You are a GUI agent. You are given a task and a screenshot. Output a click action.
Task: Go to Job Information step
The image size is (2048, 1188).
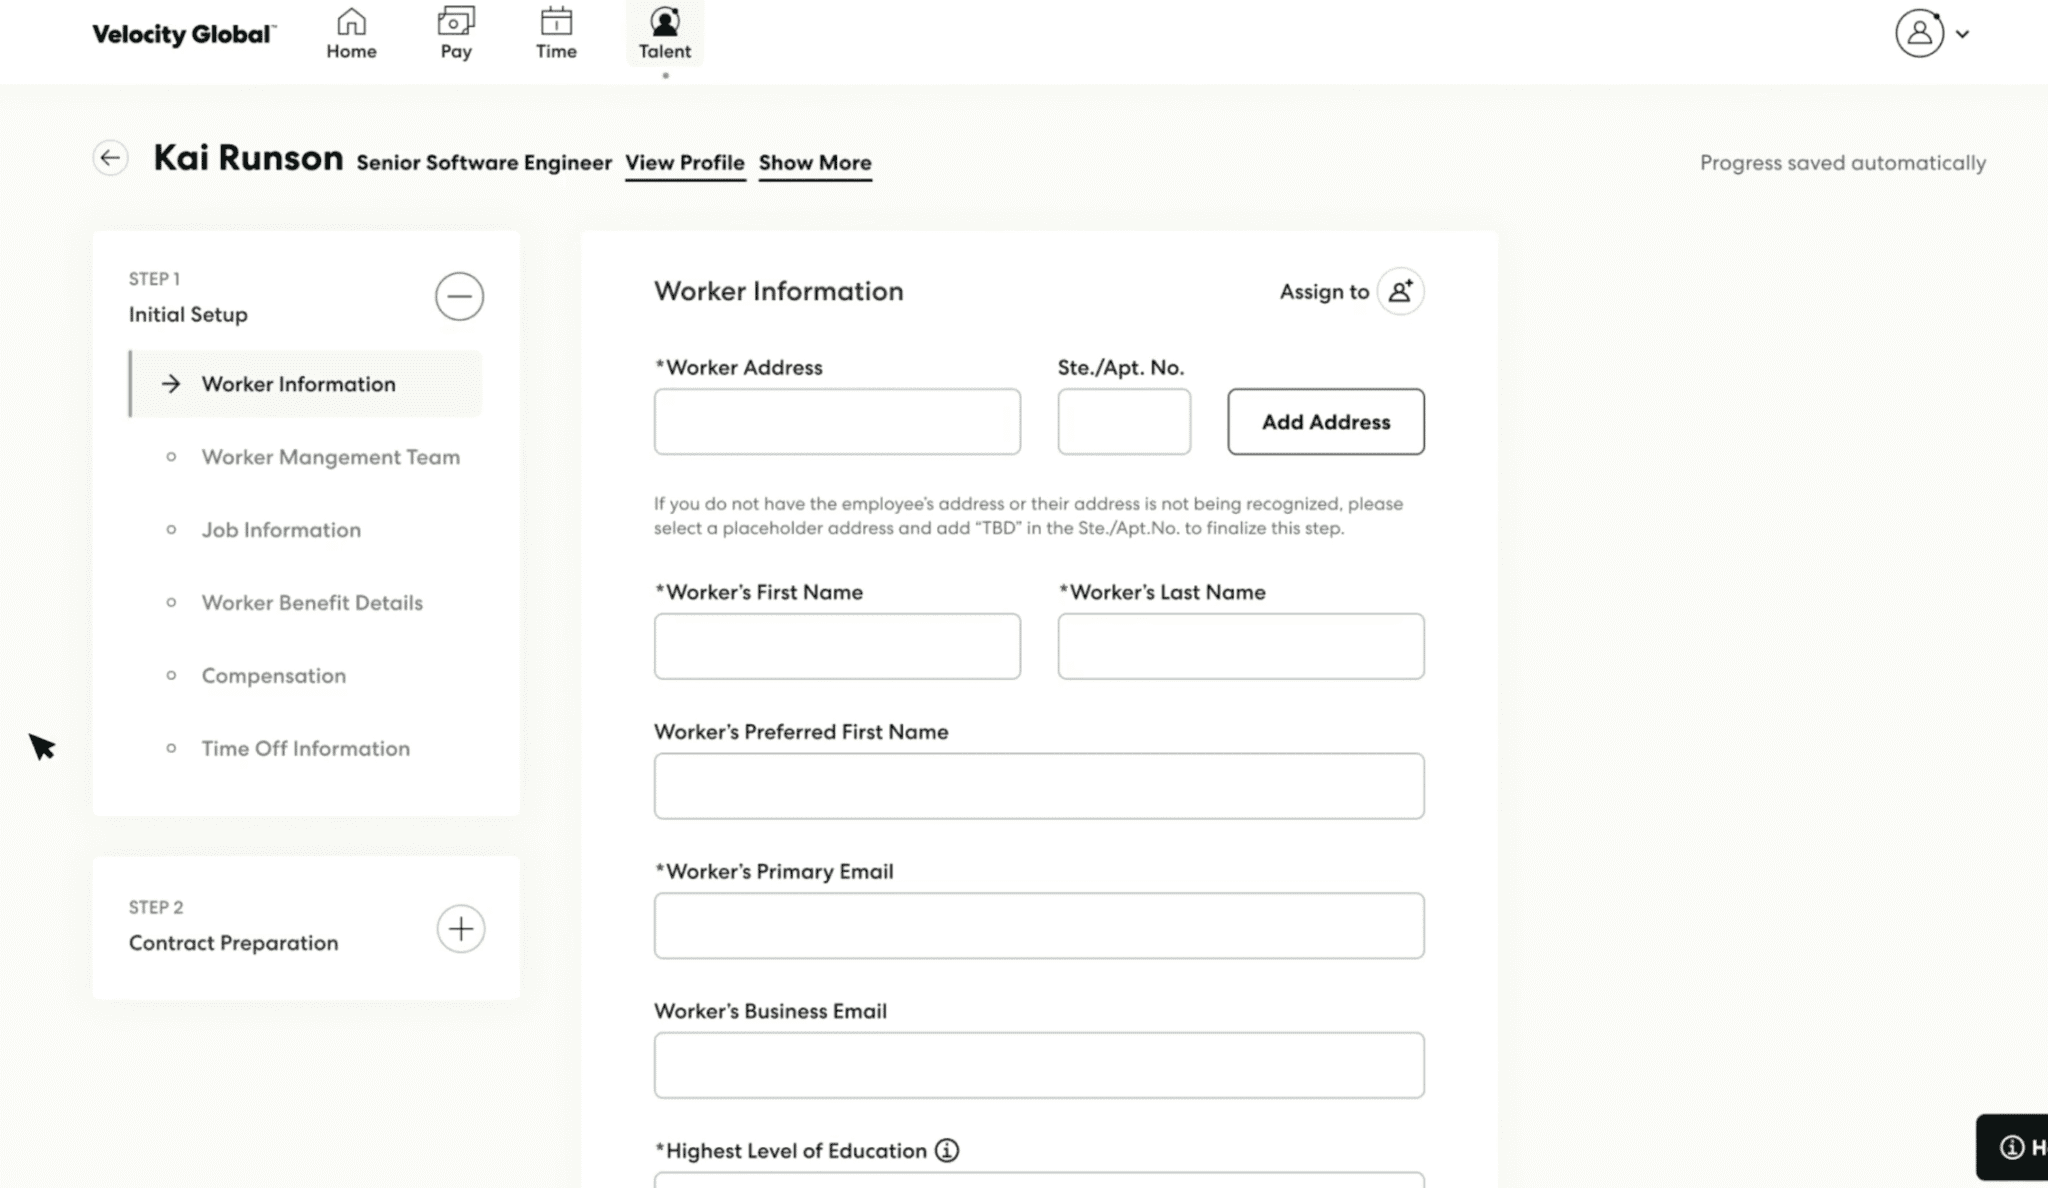[281, 530]
